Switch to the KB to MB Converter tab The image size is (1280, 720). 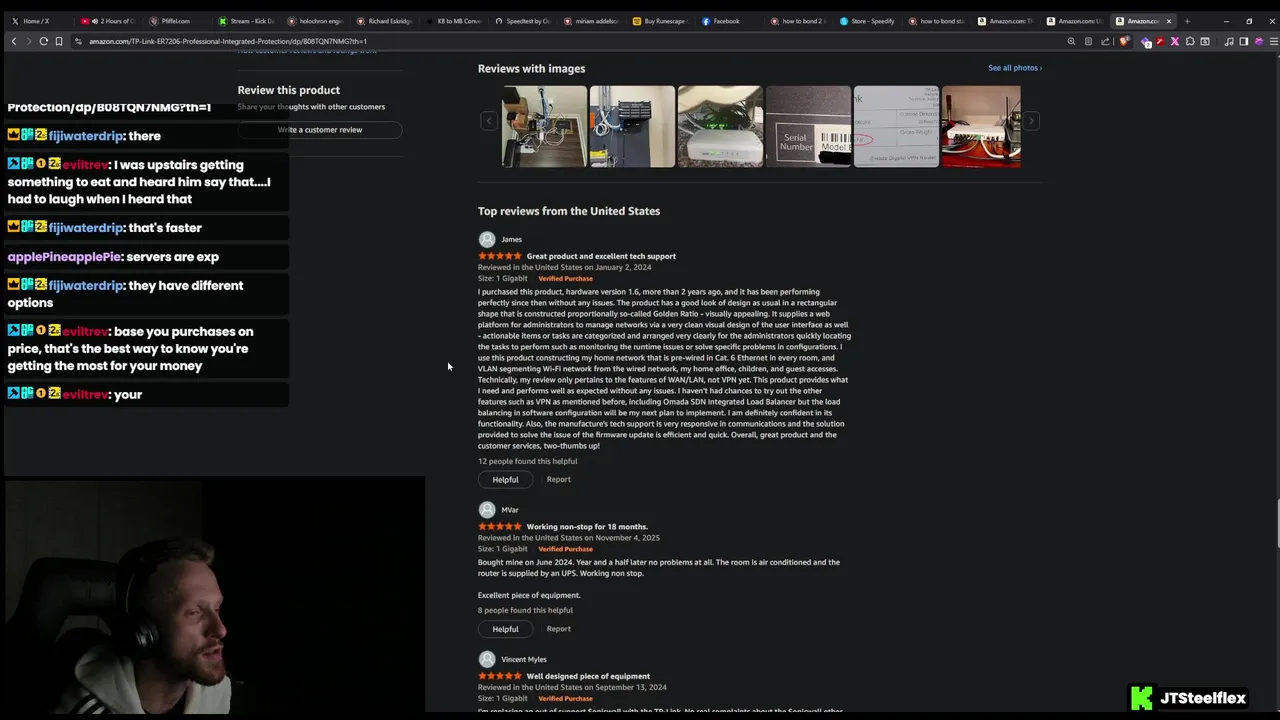pyautogui.click(x=452, y=21)
